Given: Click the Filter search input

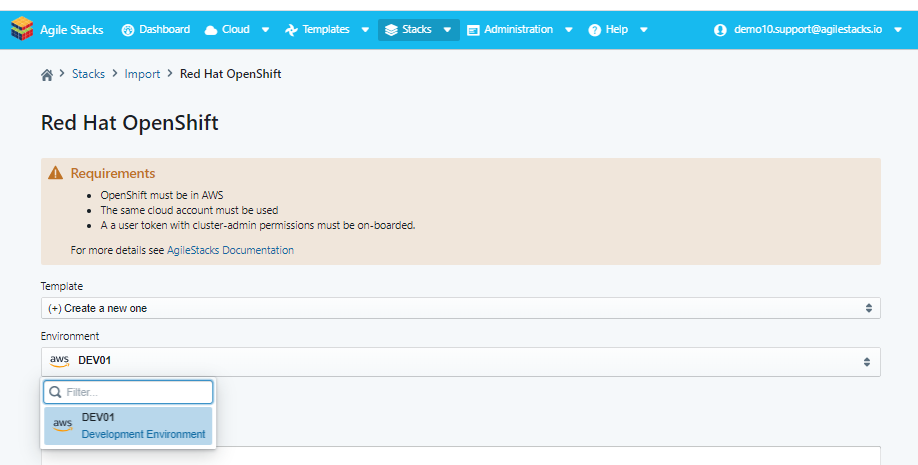Looking at the screenshot, I should (x=128, y=392).
